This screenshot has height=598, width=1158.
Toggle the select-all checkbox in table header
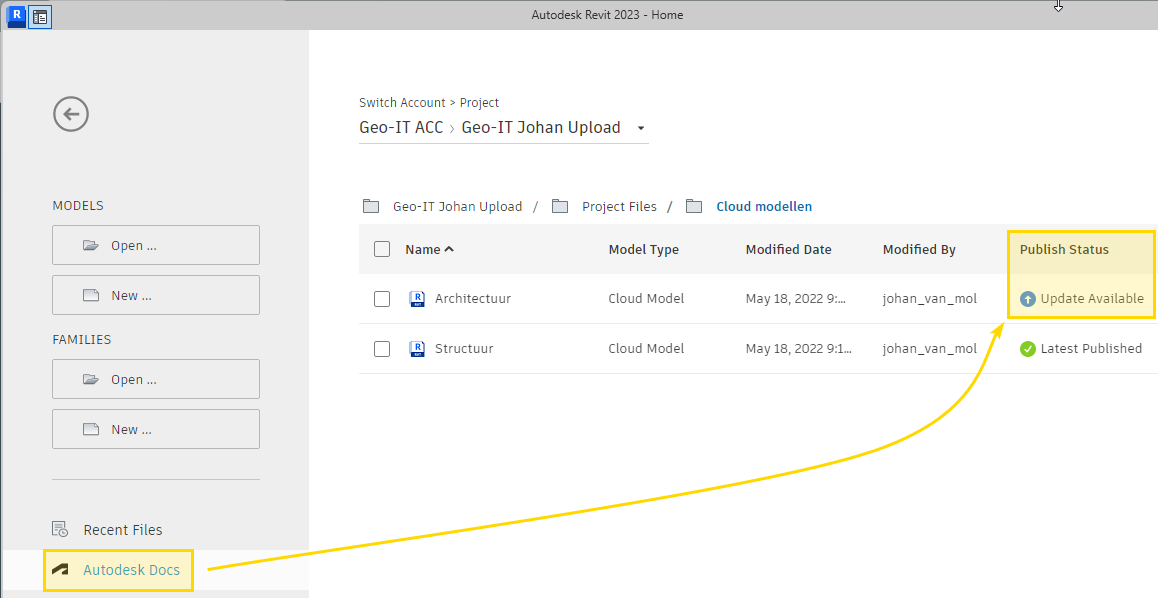click(x=382, y=249)
